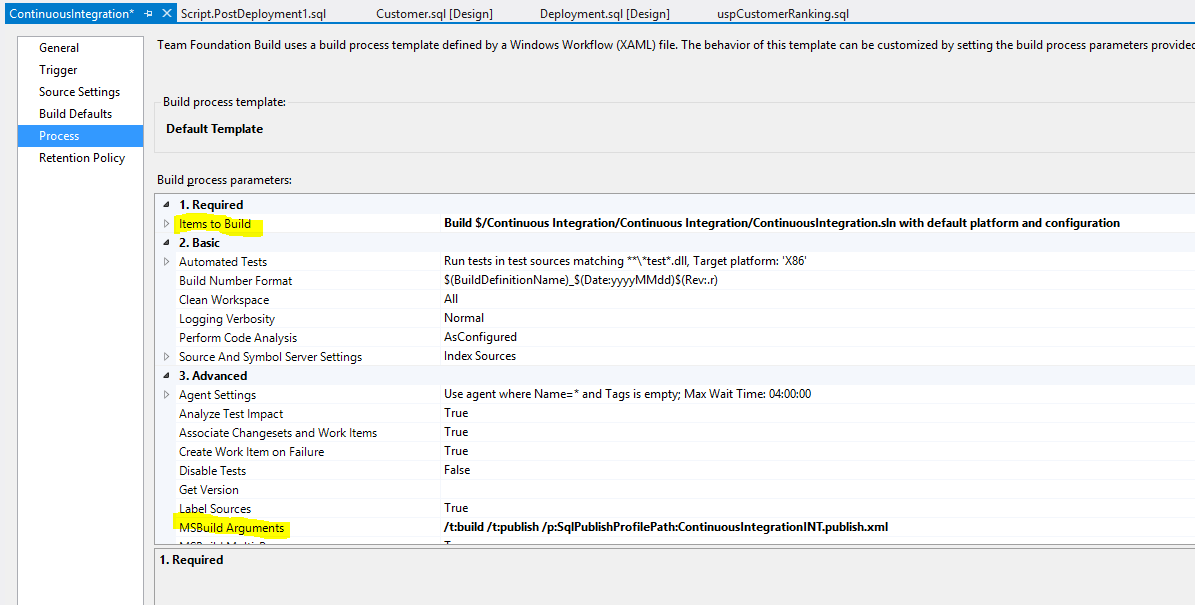Screen dimensions: 1195x605
Task: Open the Customer.sql [Design] tab
Action: pos(434,14)
